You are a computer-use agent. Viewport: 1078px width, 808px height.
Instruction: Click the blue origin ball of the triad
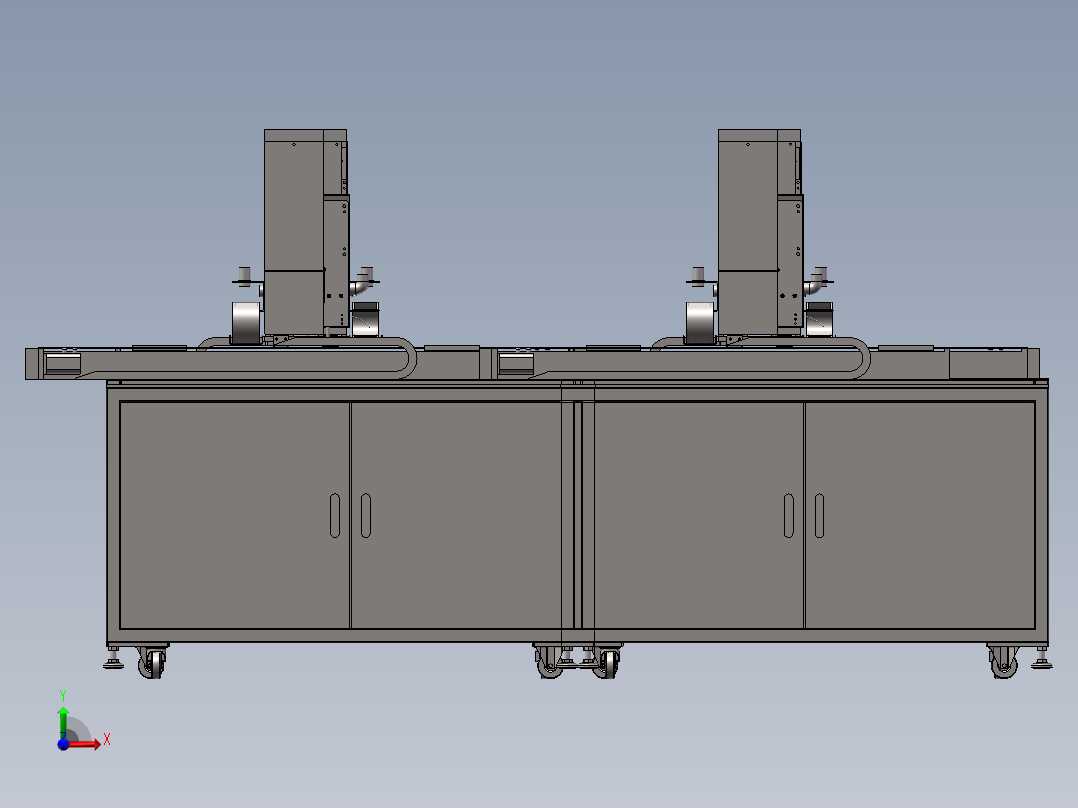point(63,744)
